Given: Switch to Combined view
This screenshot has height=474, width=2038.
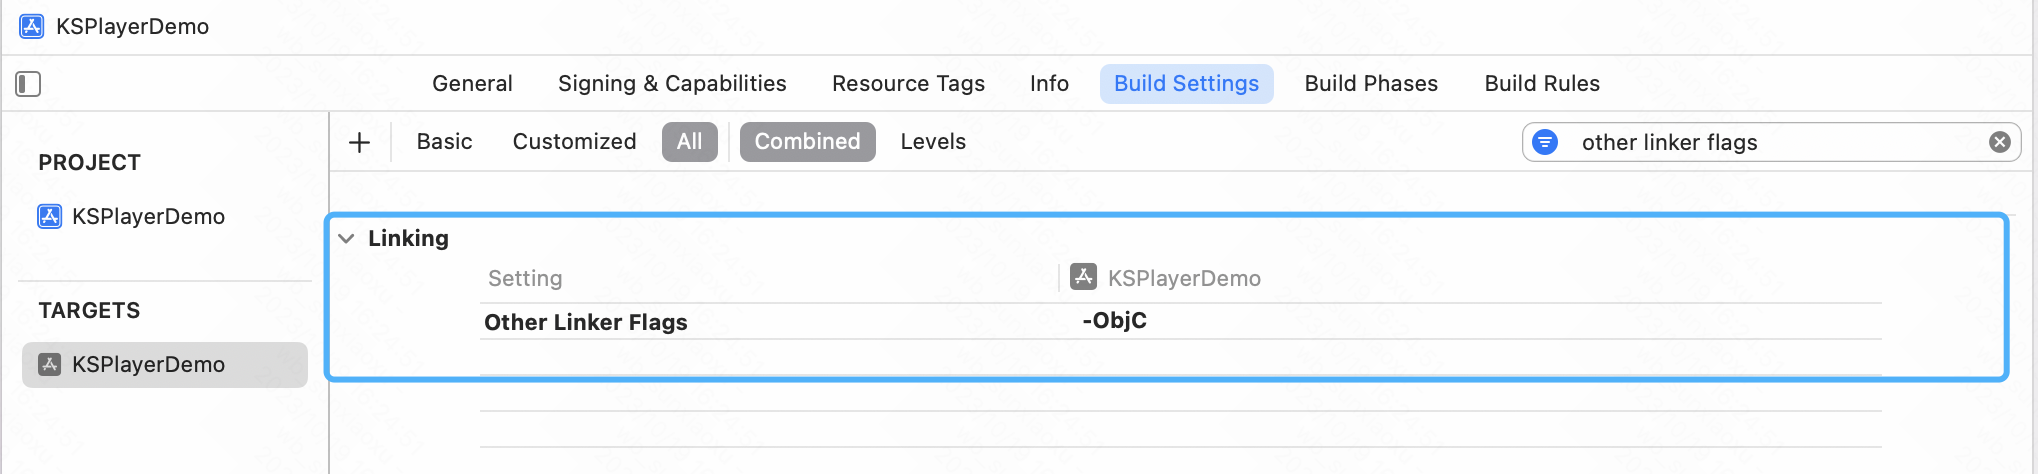Looking at the screenshot, I should point(807,142).
